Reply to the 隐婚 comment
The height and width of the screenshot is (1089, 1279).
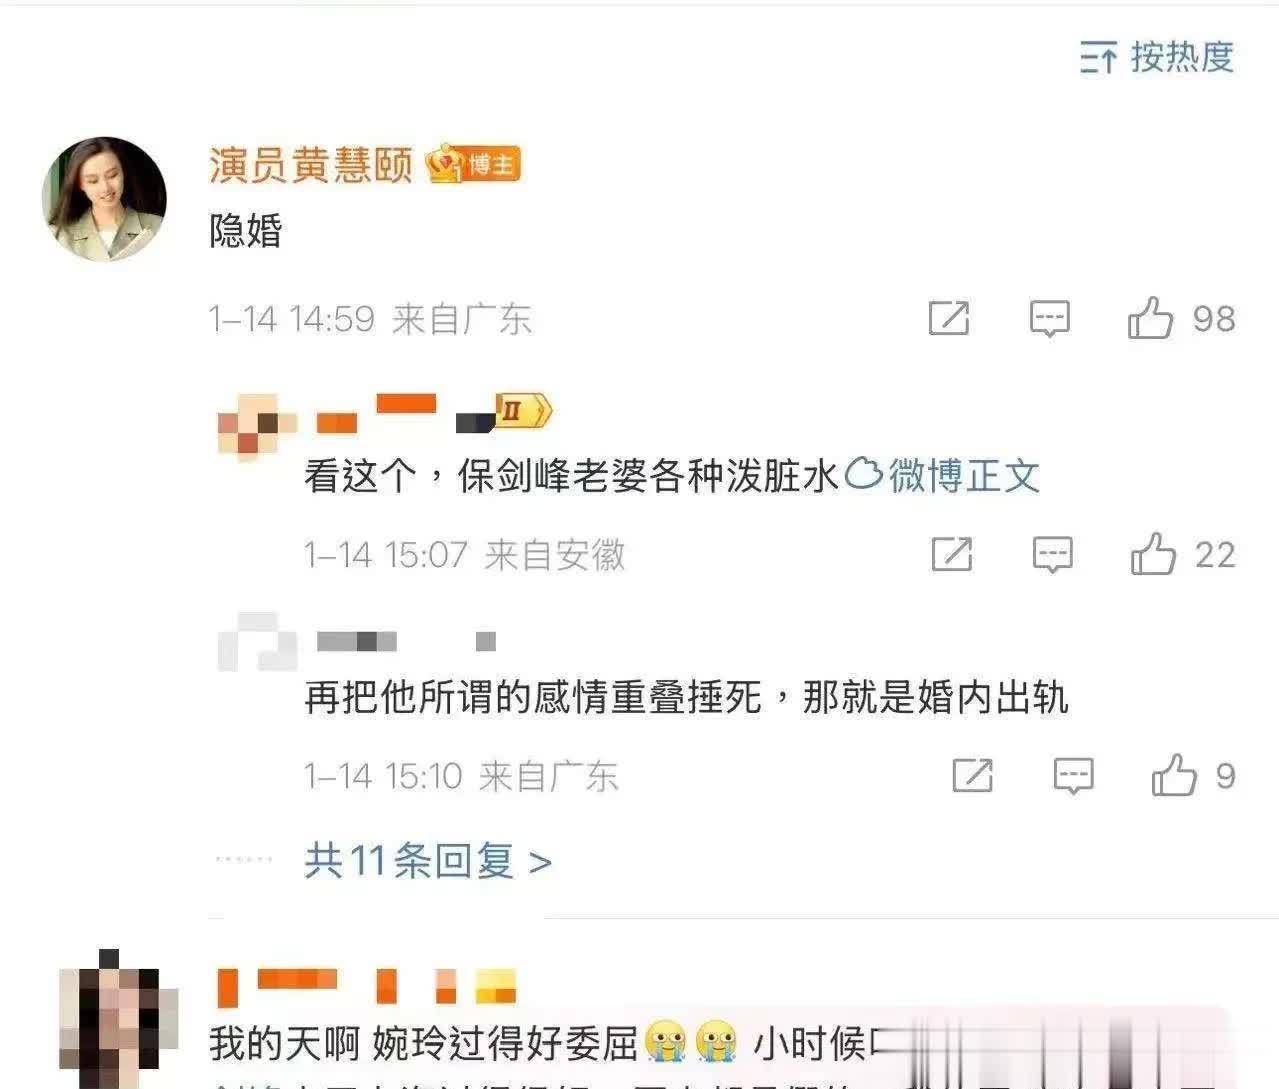coord(1050,319)
